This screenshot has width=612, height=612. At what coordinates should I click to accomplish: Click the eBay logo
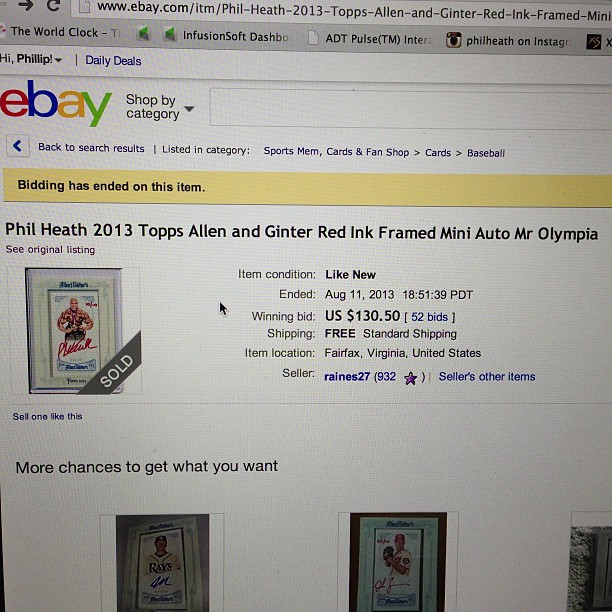coord(55,102)
